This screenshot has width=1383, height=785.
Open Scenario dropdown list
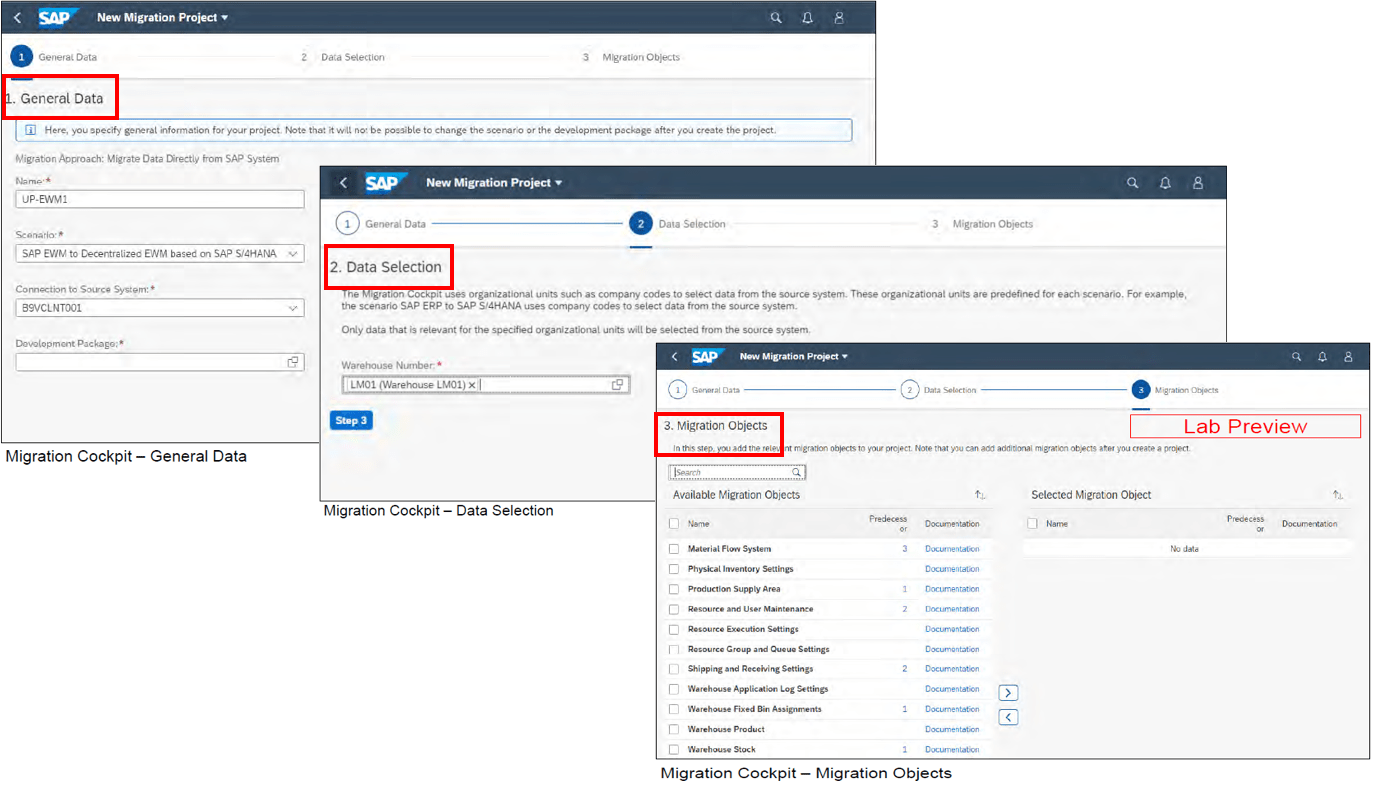point(293,254)
